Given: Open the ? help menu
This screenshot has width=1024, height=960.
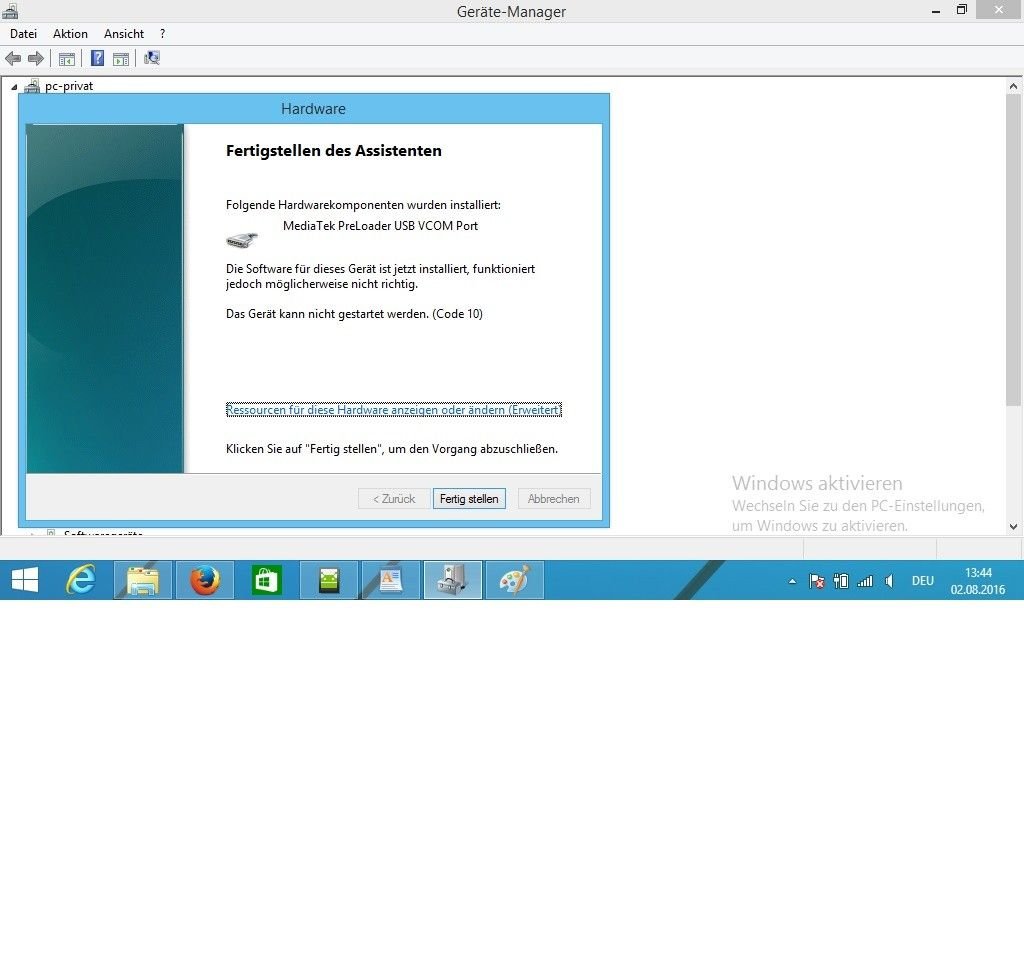Looking at the screenshot, I should pyautogui.click(x=163, y=34).
